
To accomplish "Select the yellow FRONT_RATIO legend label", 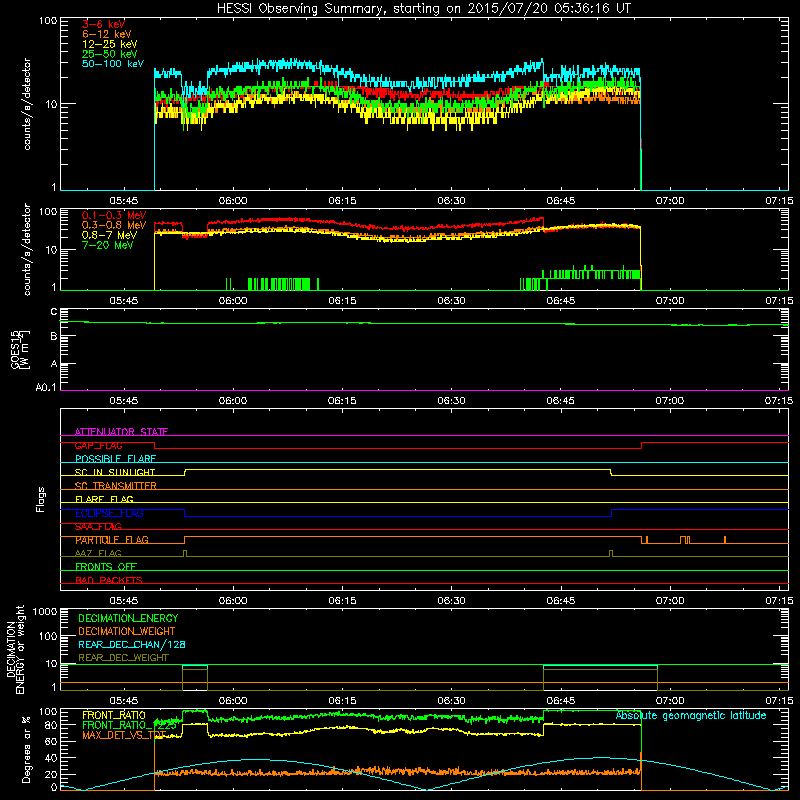I will click(x=114, y=715).
